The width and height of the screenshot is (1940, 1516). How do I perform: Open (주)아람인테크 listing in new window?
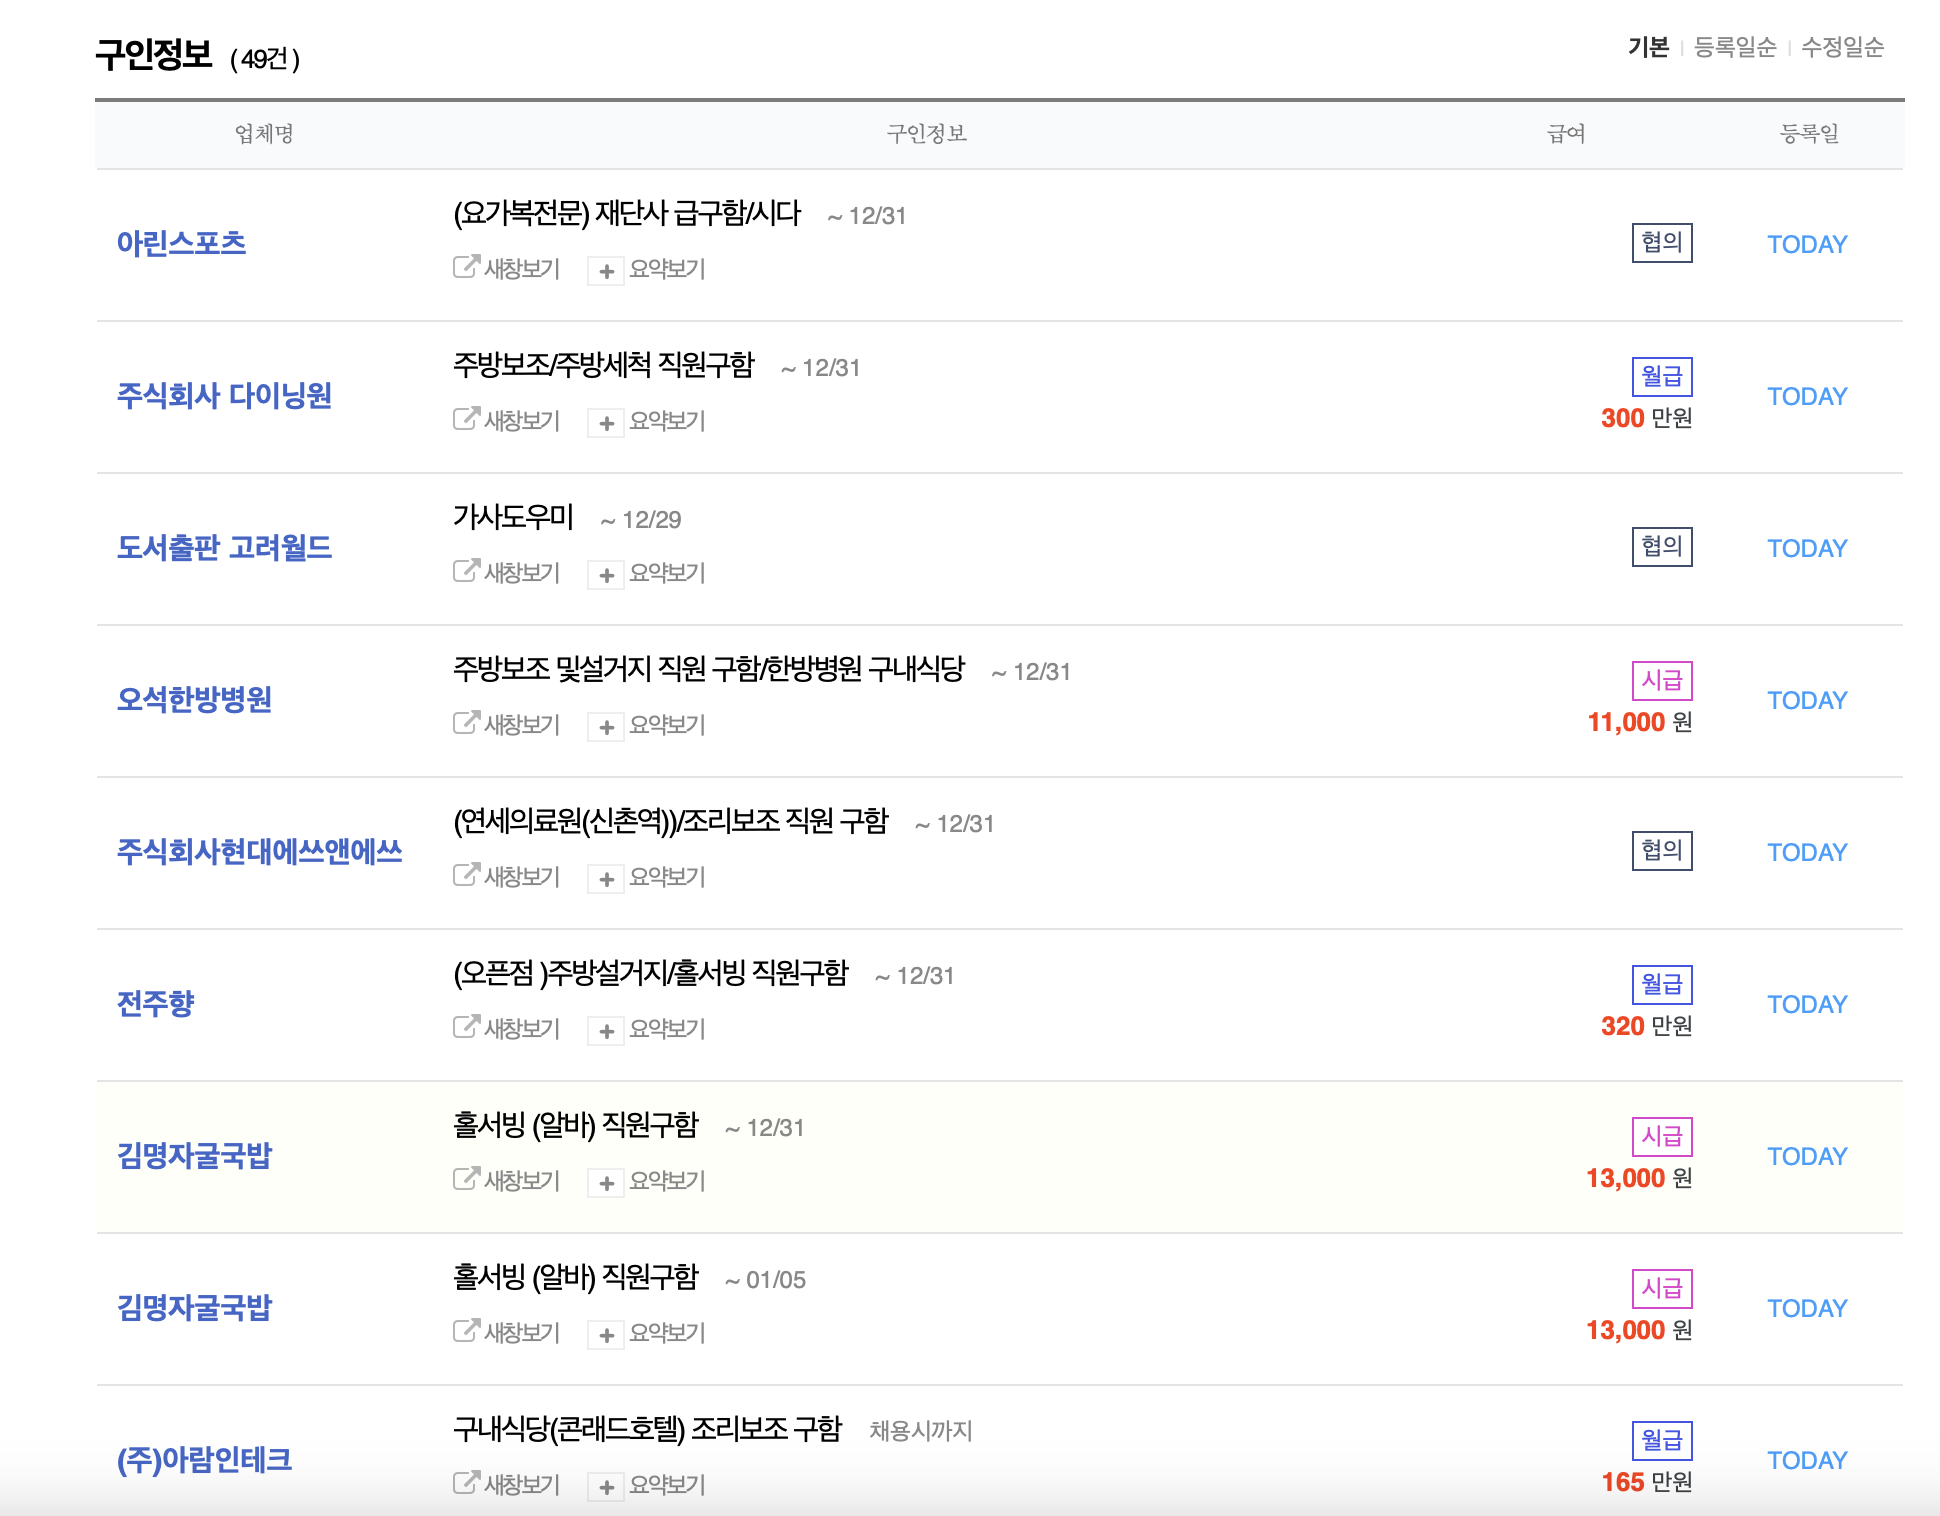click(x=506, y=1484)
